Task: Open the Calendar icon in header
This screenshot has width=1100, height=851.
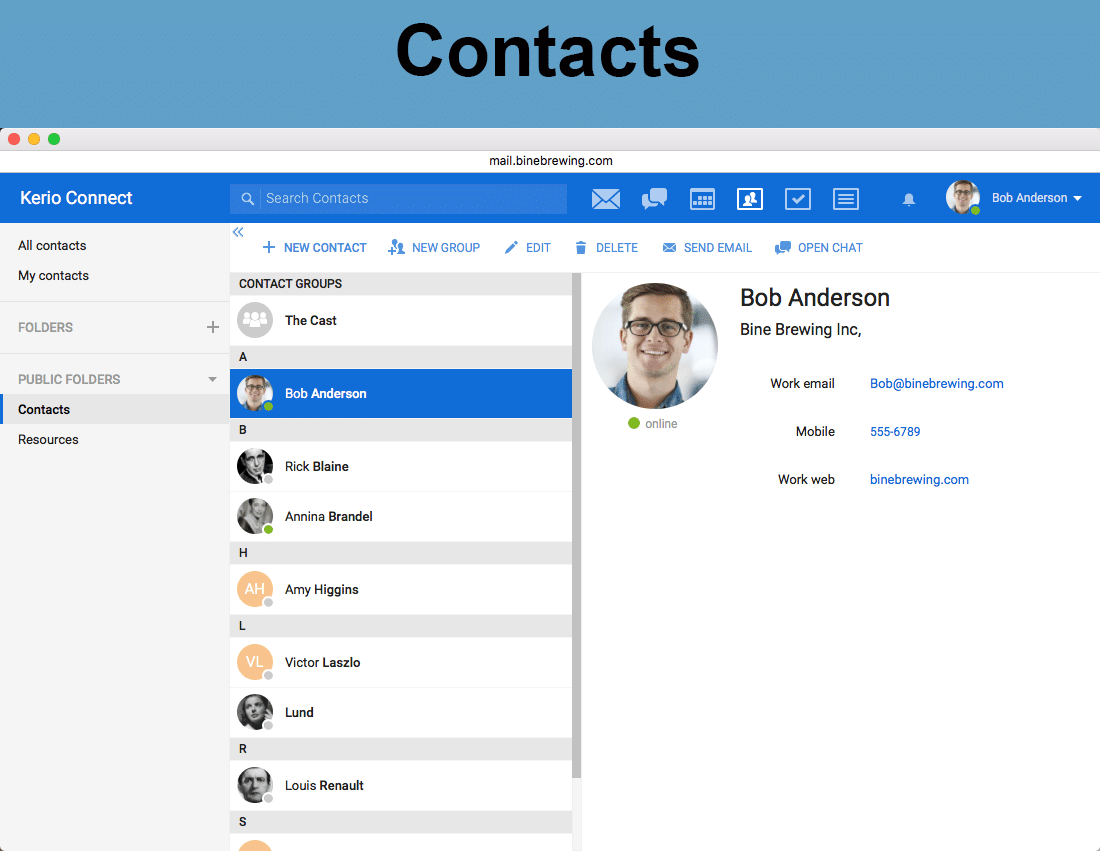Action: [x=702, y=199]
